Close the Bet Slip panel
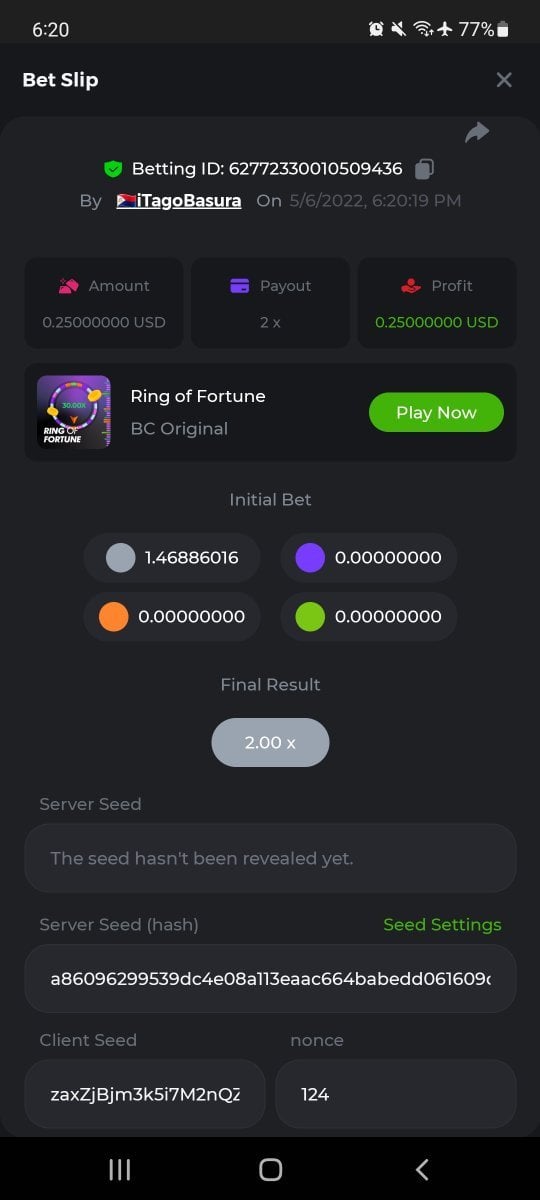Viewport: 540px width, 1200px height. tap(504, 80)
